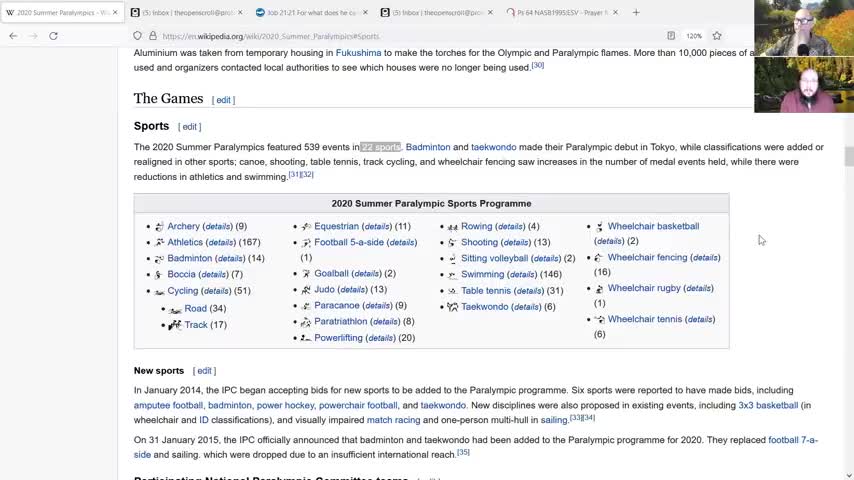Open the Sitting volleyball link
Screen dimensions: 854x480
[x=495, y=258]
